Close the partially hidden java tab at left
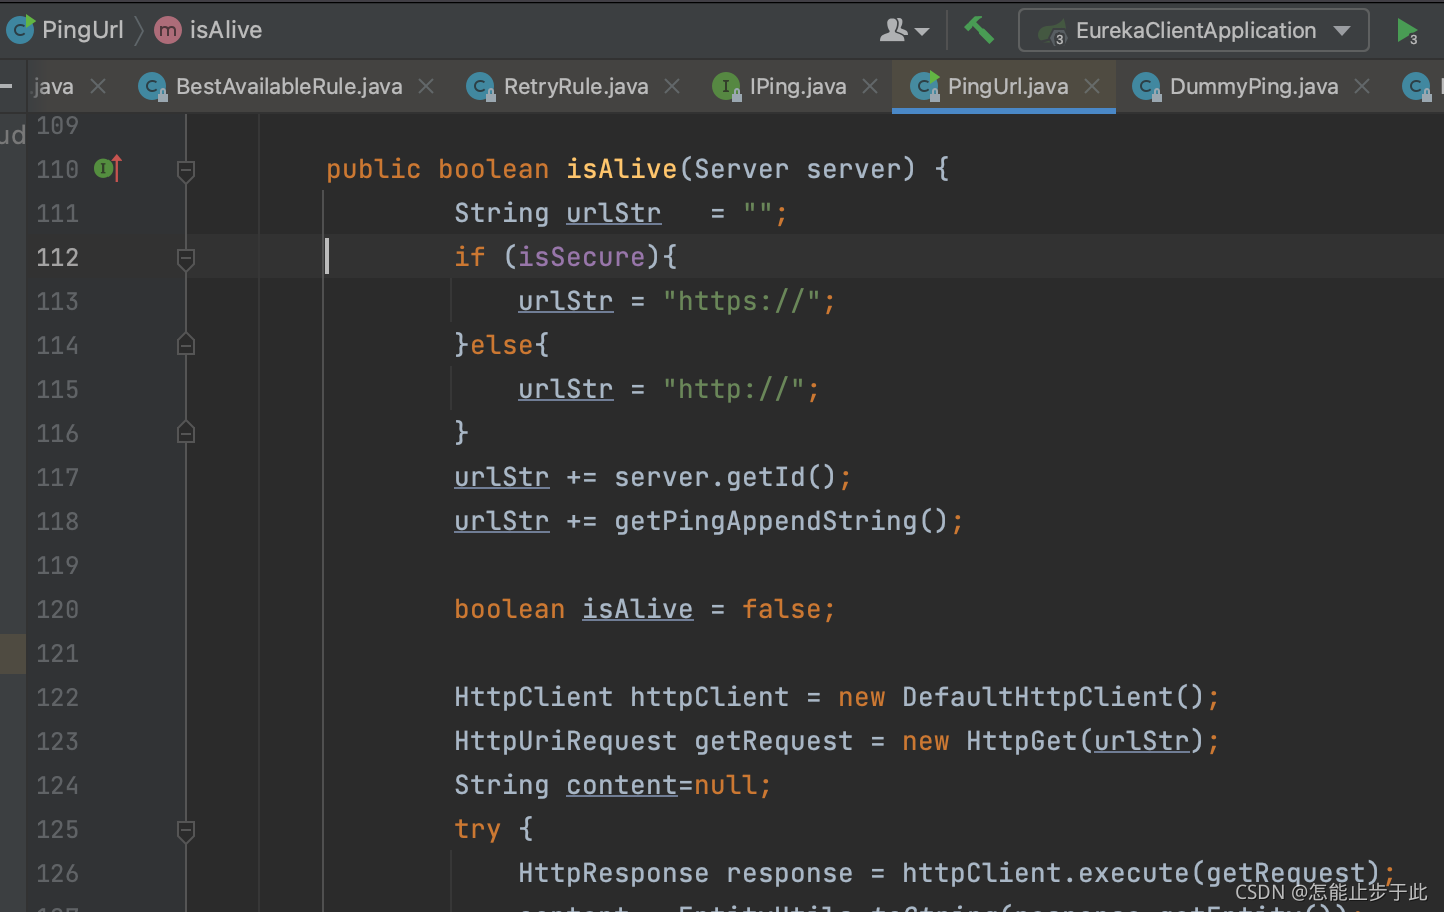 click(x=98, y=87)
